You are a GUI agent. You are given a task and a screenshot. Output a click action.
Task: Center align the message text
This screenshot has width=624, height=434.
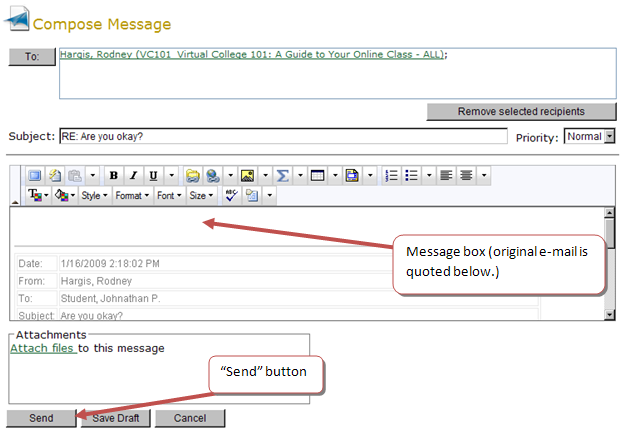466,175
